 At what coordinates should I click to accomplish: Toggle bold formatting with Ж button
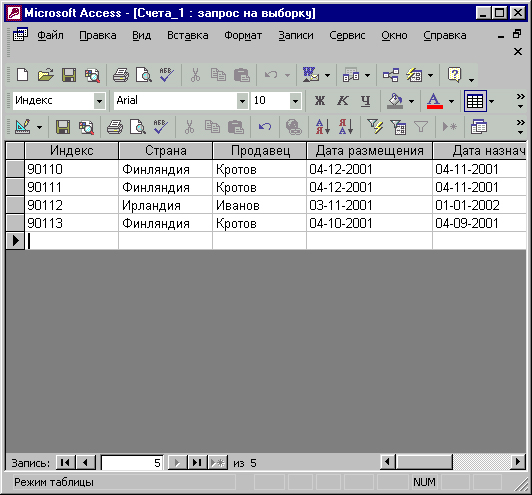click(x=320, y=101)
